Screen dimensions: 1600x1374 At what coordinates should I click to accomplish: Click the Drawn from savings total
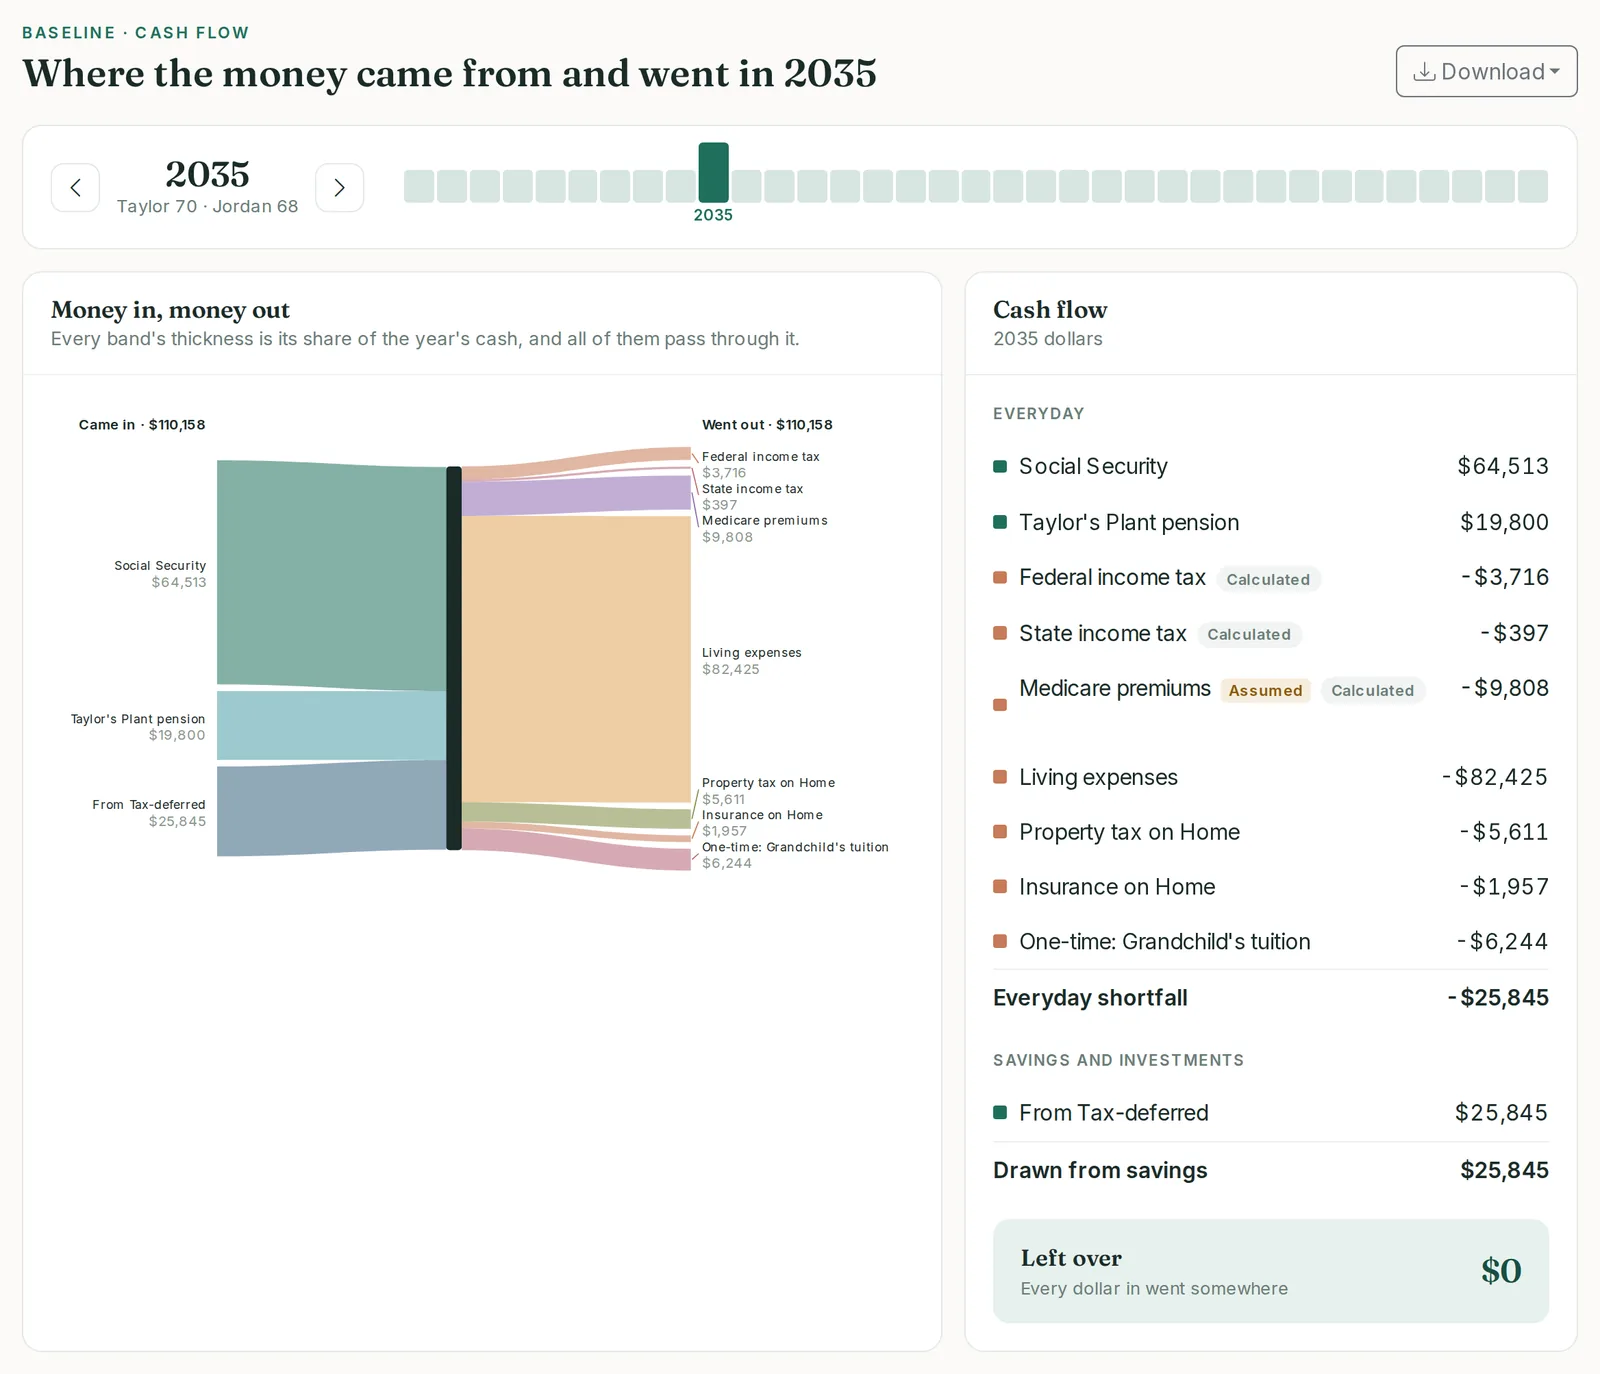[1270, 1171]
